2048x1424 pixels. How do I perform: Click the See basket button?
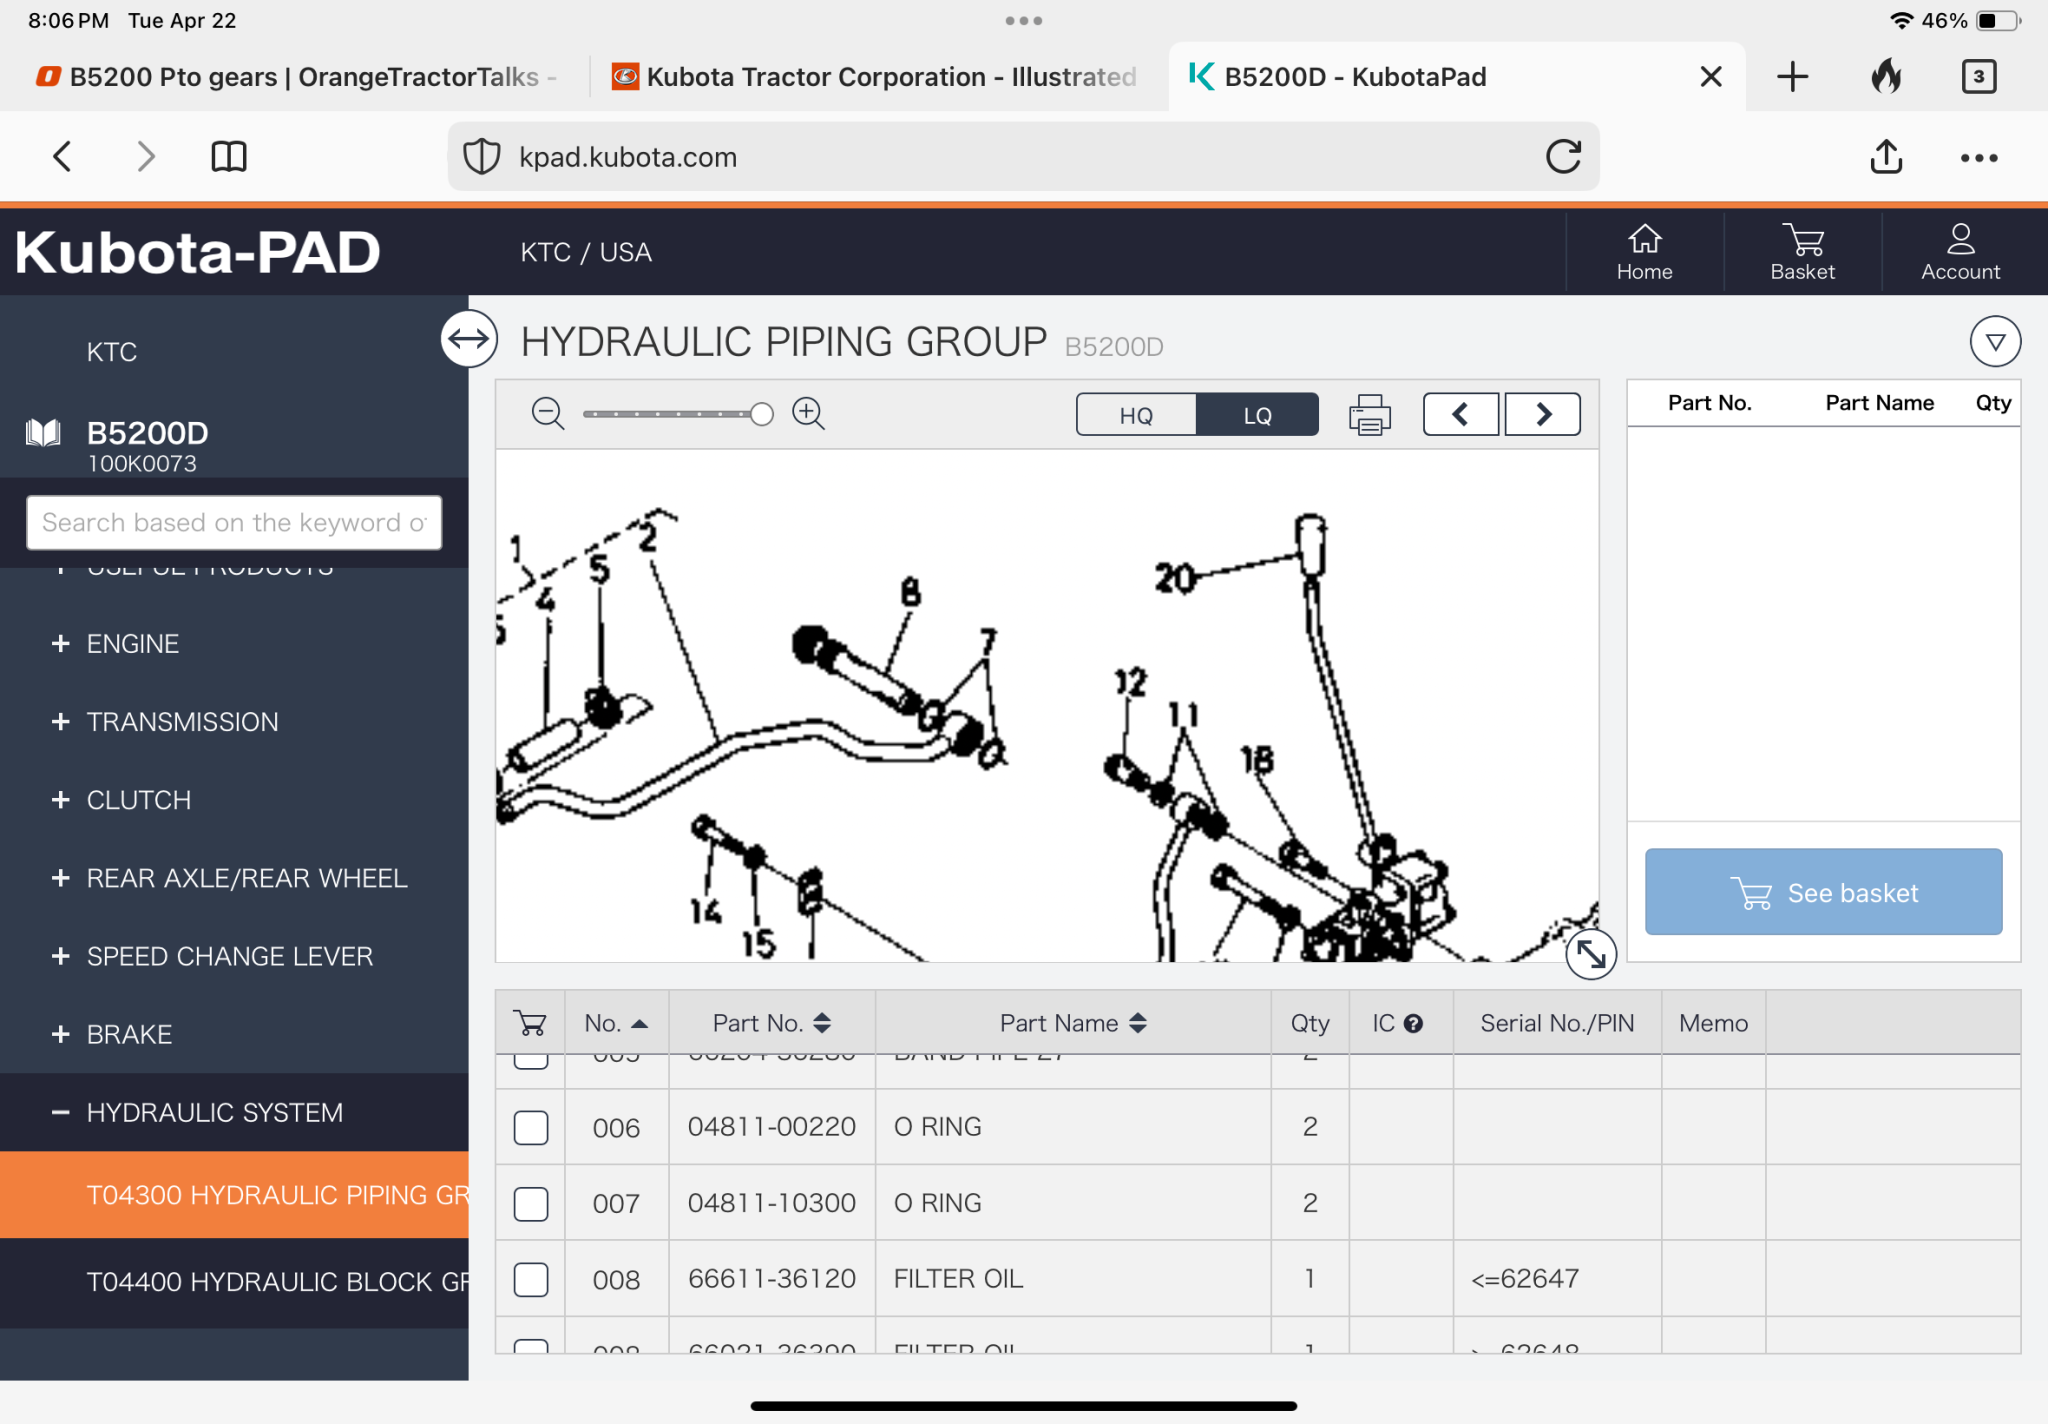click(1823, 892)
